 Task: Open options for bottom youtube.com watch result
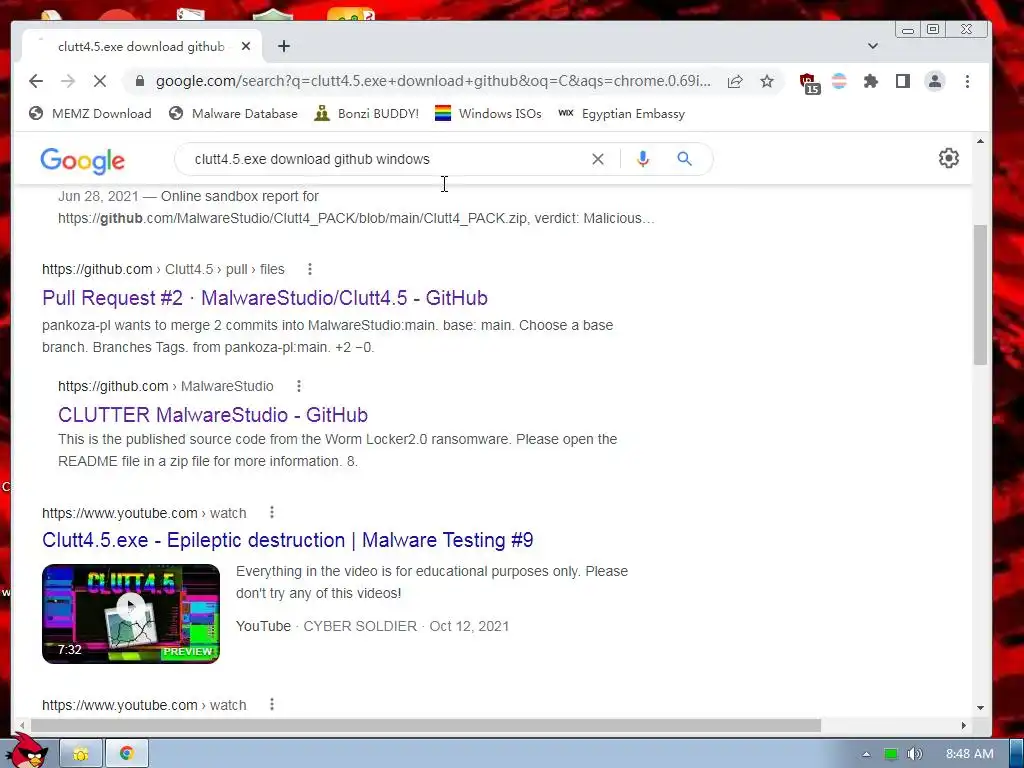click(272, 705)
